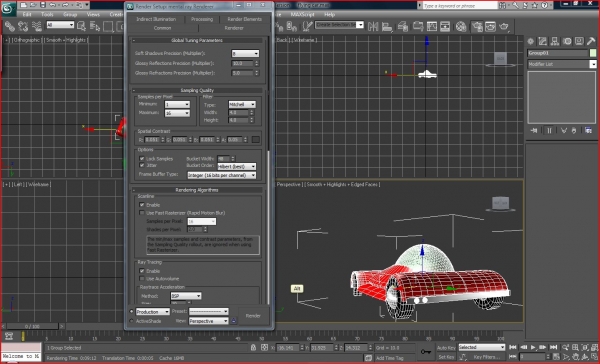Open Raytrace Acceleration Method BSP dropdown

pos(186,296)
